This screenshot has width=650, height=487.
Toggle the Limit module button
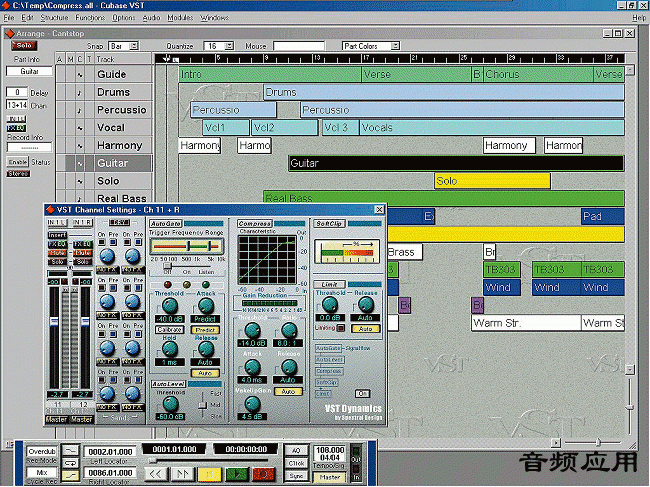coord(329,284)
